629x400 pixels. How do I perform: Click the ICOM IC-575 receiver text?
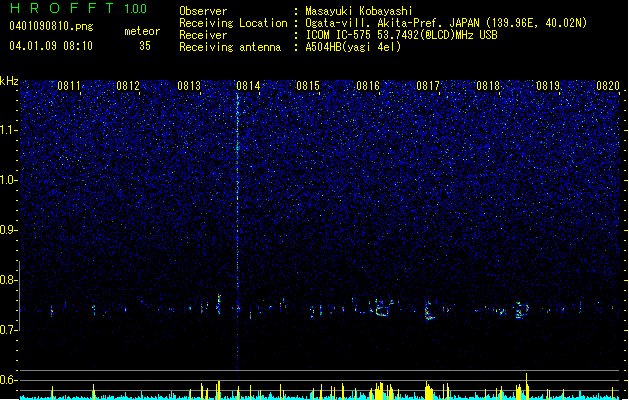click(401, 35)
